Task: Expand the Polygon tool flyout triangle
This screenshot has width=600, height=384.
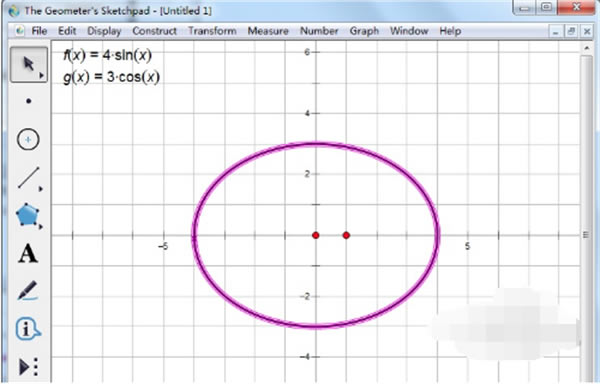Action: pyautogui.click(x=41, y=226)
